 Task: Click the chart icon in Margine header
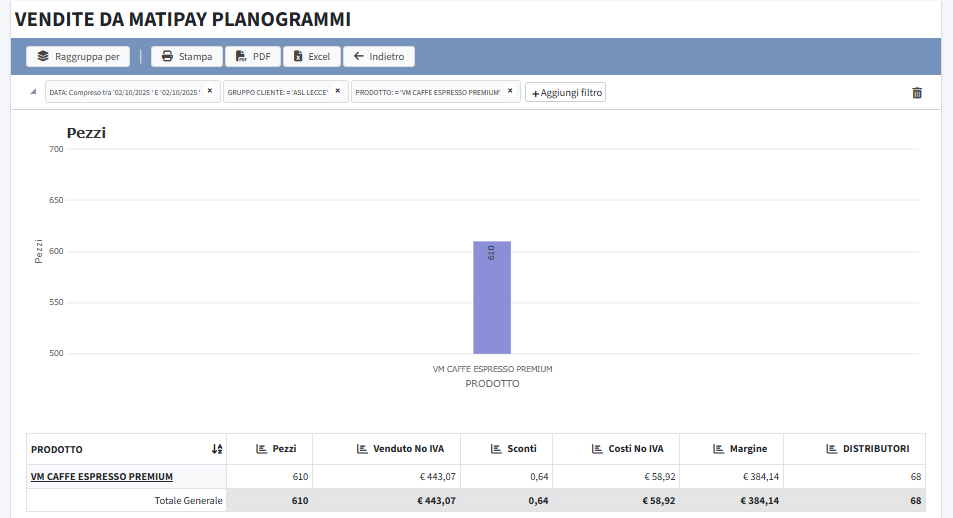(x=718, y=449)
